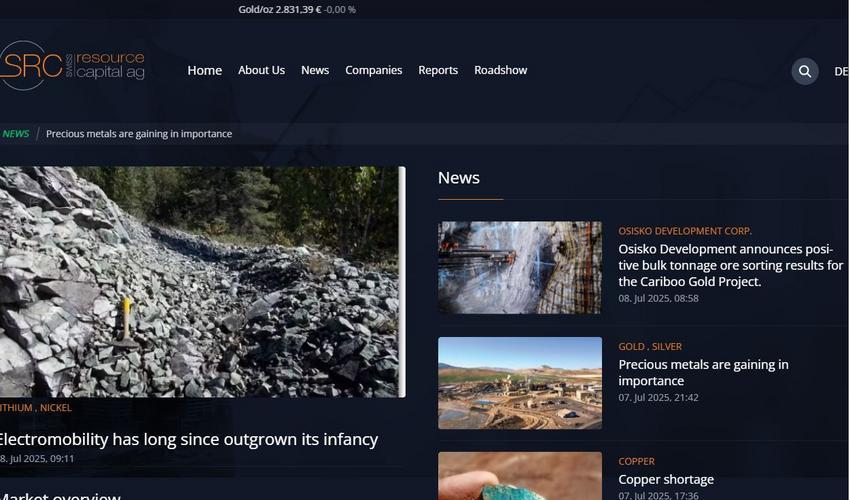Select the SILVER category tag

click(x=667, y=347)
